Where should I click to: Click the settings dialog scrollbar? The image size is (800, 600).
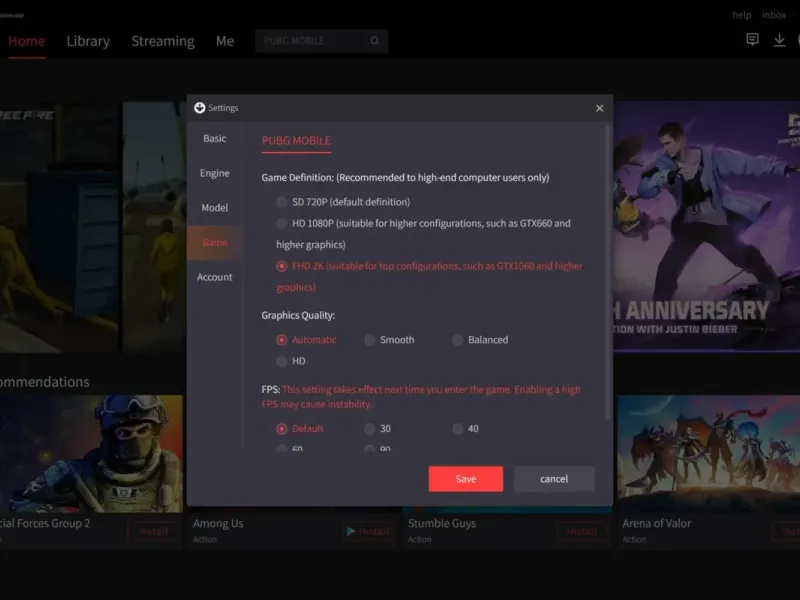(x=607, y=273)
